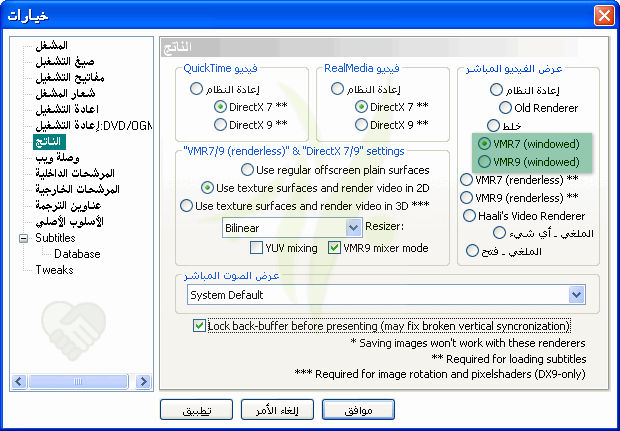
Task: Open شعار المشغل tree item
Action: click(x=65, y=93)
